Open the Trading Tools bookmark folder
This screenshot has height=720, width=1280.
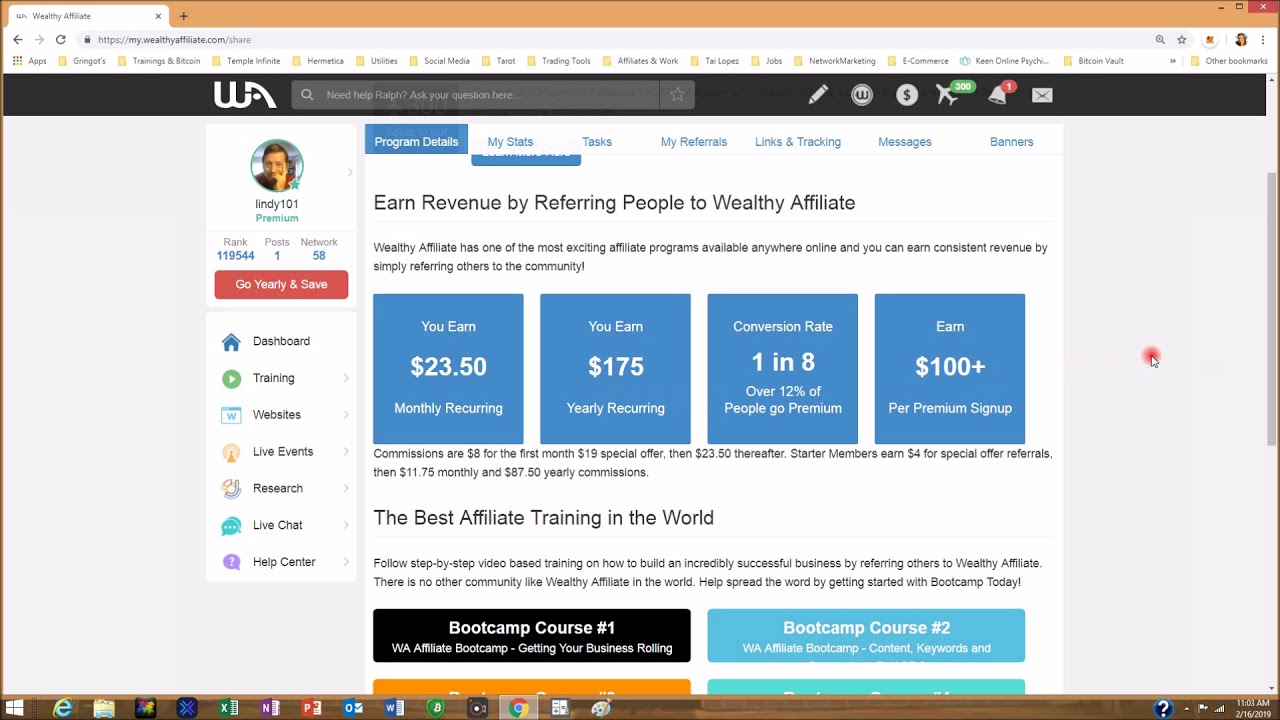pyautogui.click(x=558, y=61)
